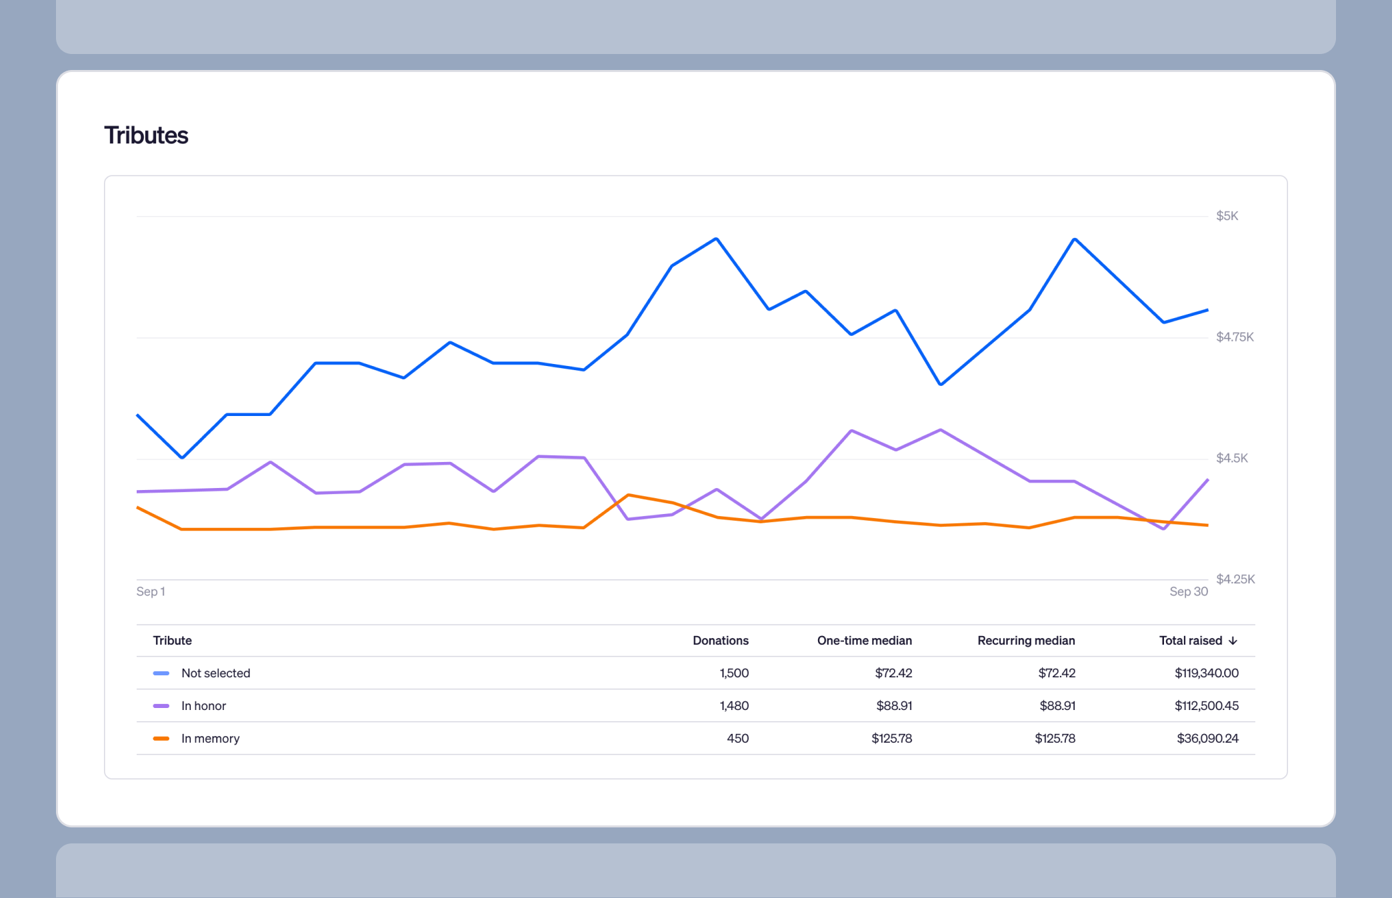Image resolution: width=1392 pixels, height=898 pixels.
Task: Click the blue Not selected legend swatch
Action: 161,674
